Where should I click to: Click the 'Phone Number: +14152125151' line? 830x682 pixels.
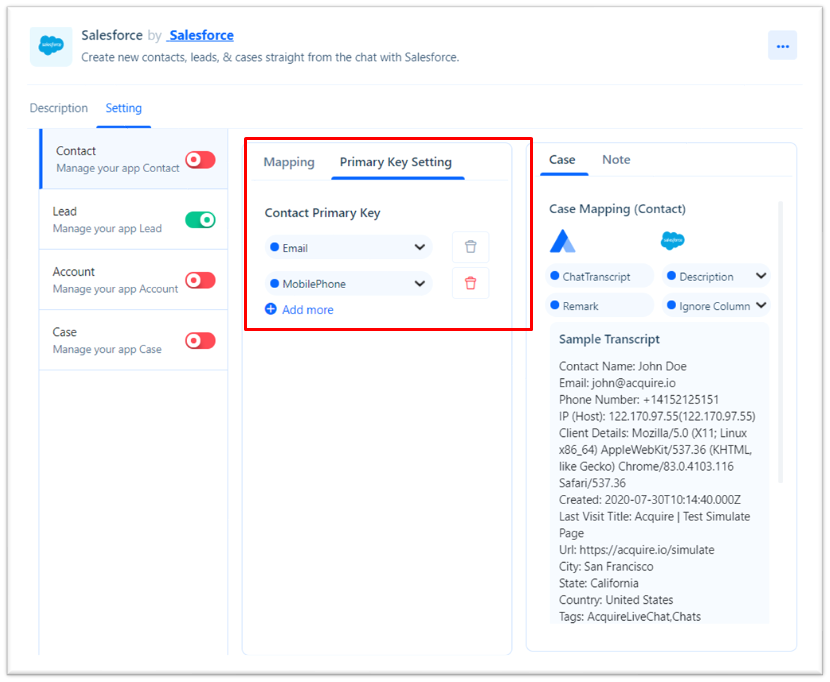pos(639,399)
